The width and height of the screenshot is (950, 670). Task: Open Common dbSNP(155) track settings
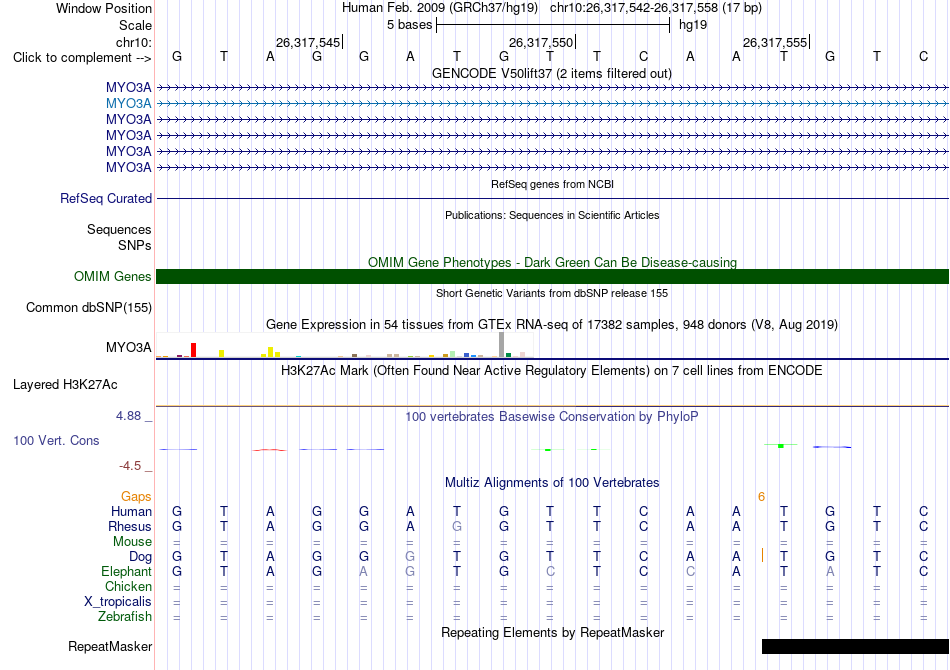(x=88, y=308)
